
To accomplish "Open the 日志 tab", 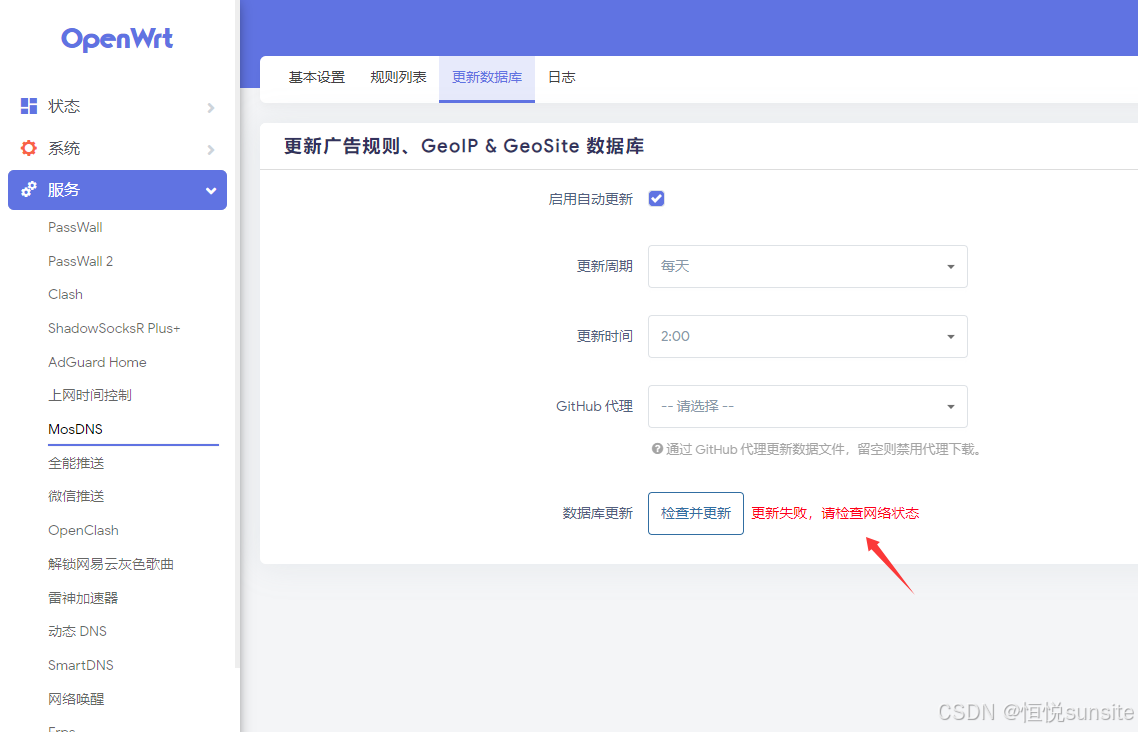I will point(562,78).
